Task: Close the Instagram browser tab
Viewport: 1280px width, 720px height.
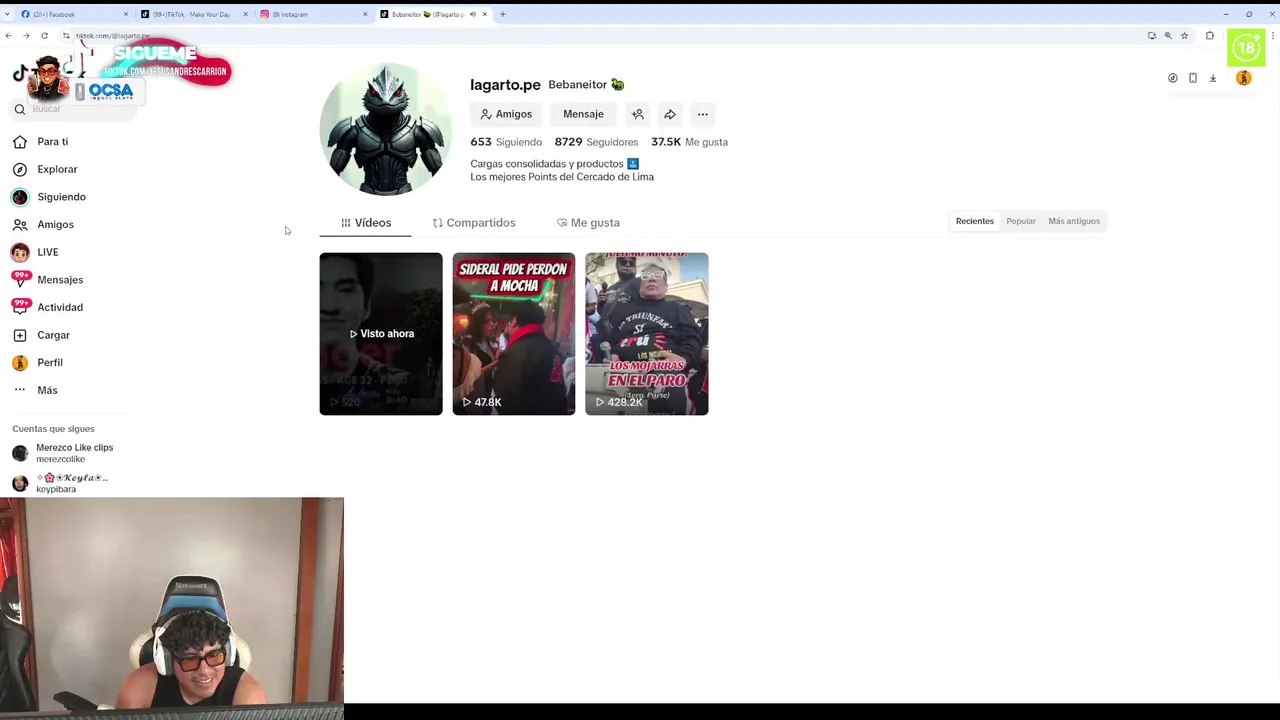Action: (365, 14)
